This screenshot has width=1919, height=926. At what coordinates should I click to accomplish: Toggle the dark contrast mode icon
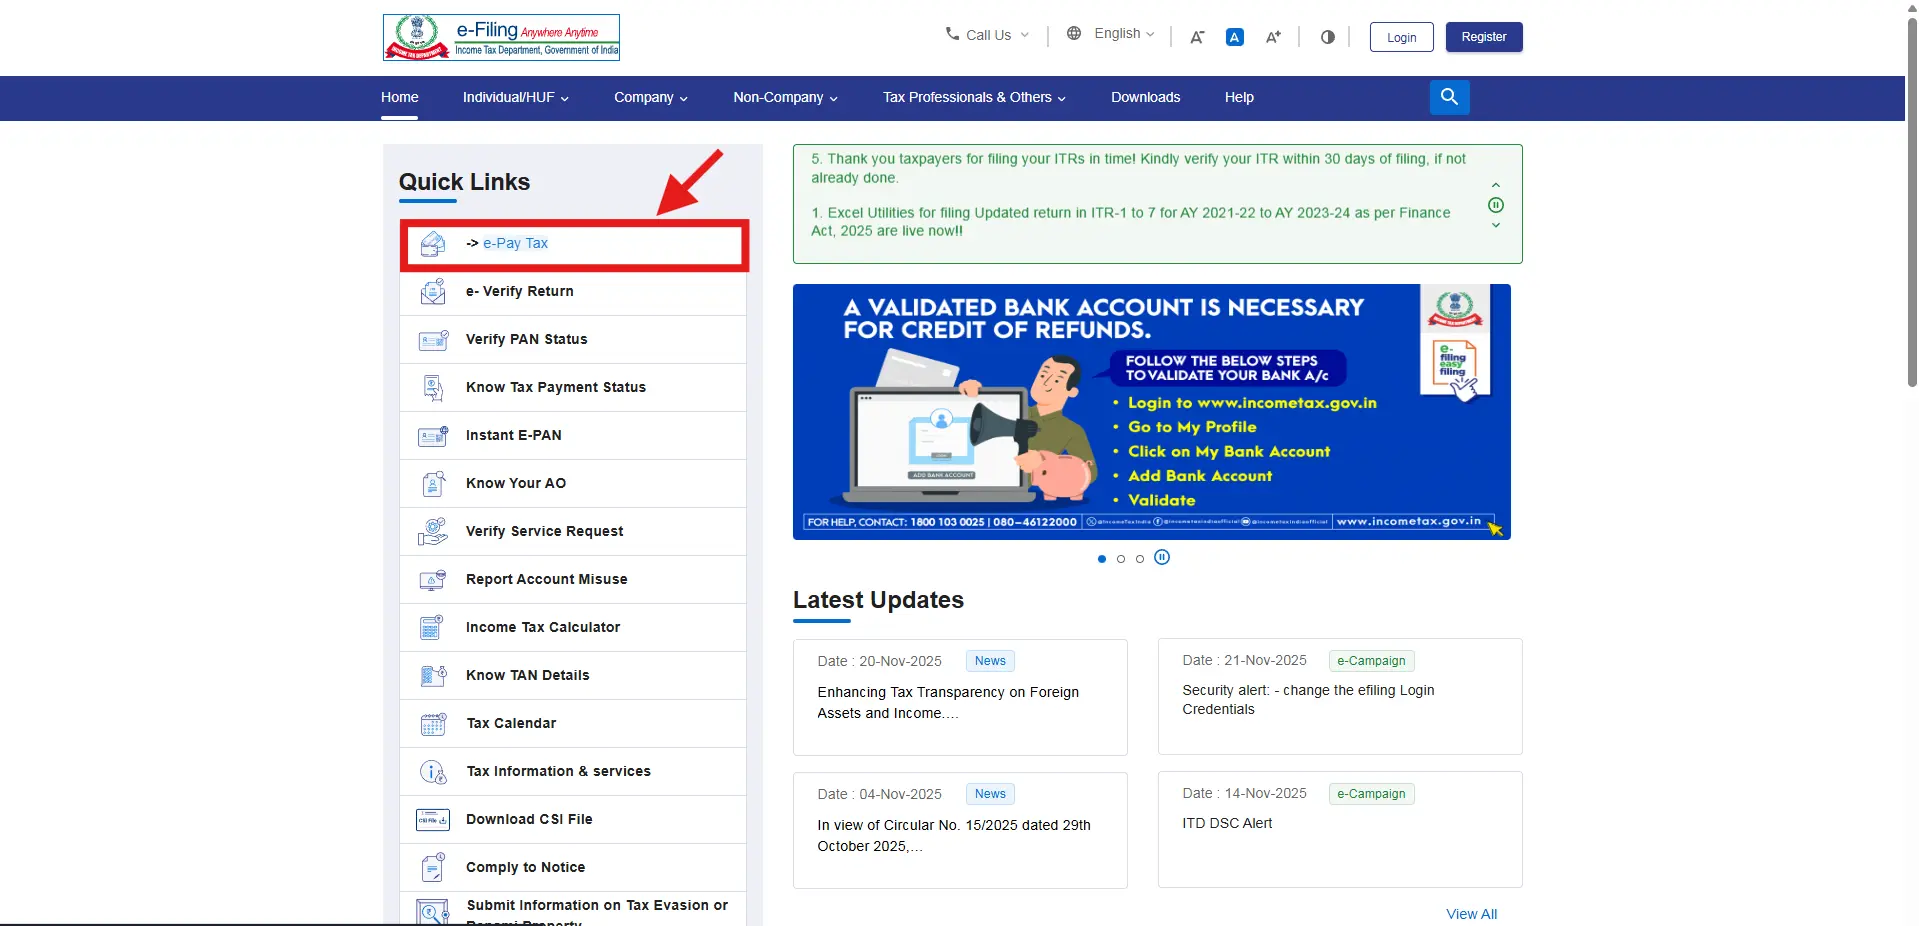click(1326, 37)
